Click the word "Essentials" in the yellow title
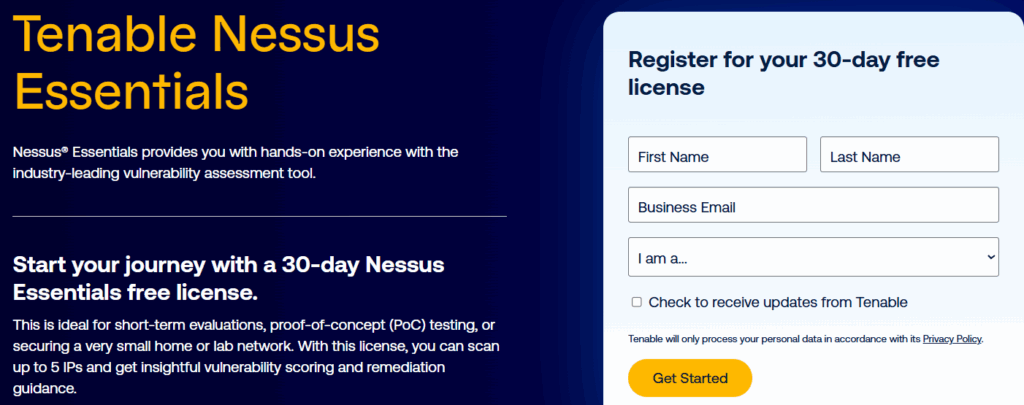 (131, 91)
